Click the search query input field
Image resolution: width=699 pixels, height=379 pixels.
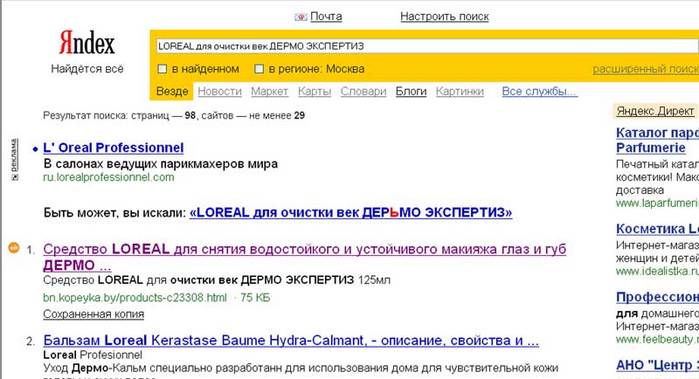[x=427, y=46]
